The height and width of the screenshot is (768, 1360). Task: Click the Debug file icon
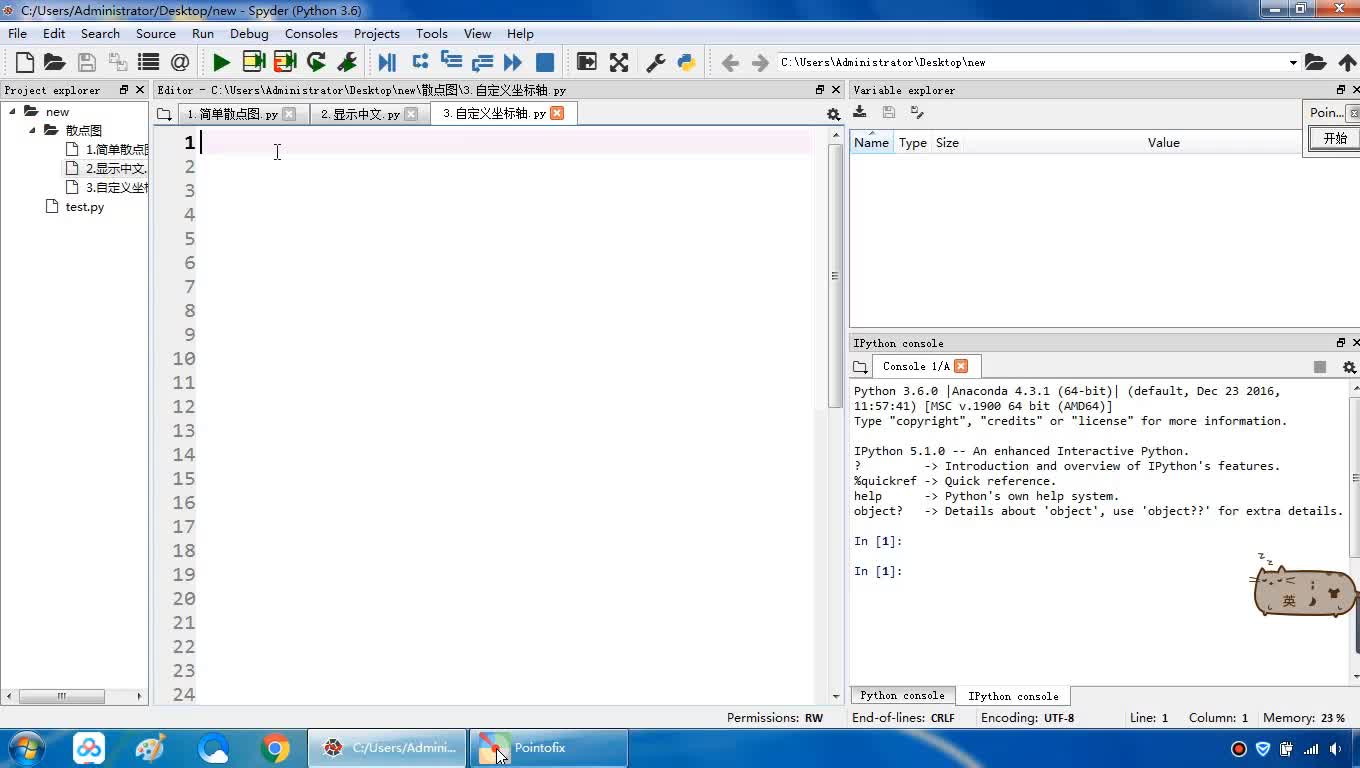click(387, 62)
